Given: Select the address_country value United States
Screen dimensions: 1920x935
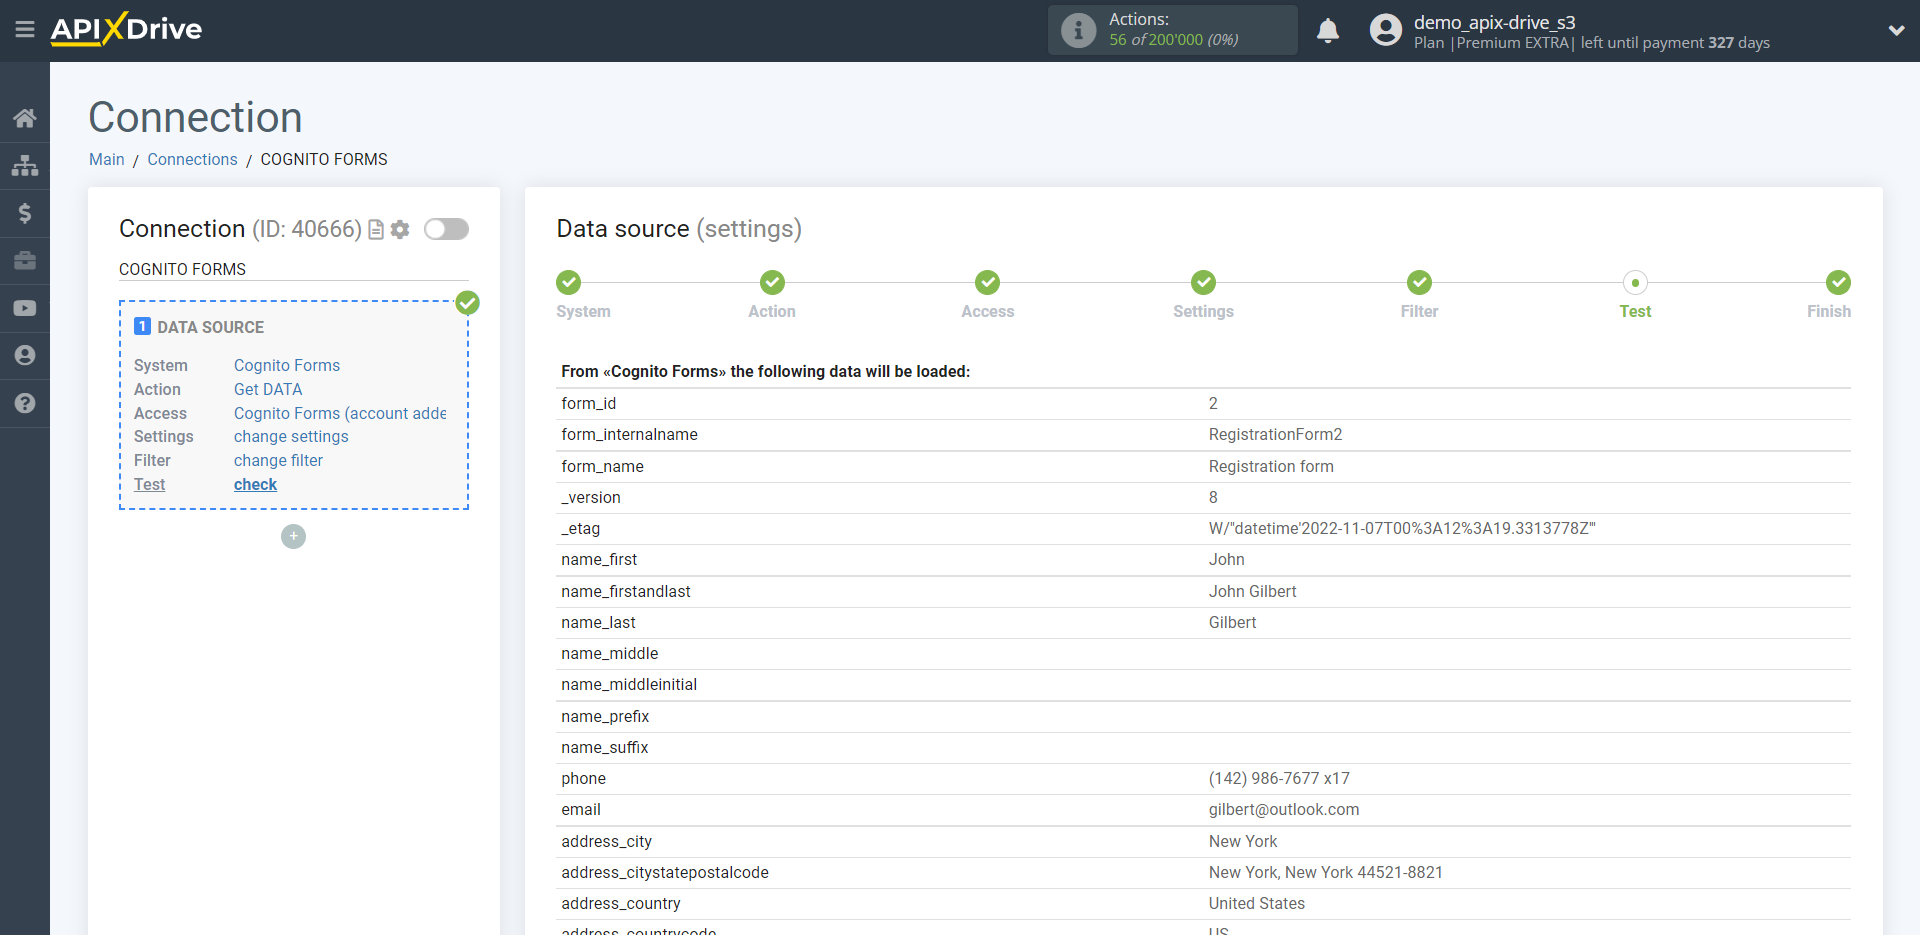Looking at the screenshot, I should pos(1257,904).
